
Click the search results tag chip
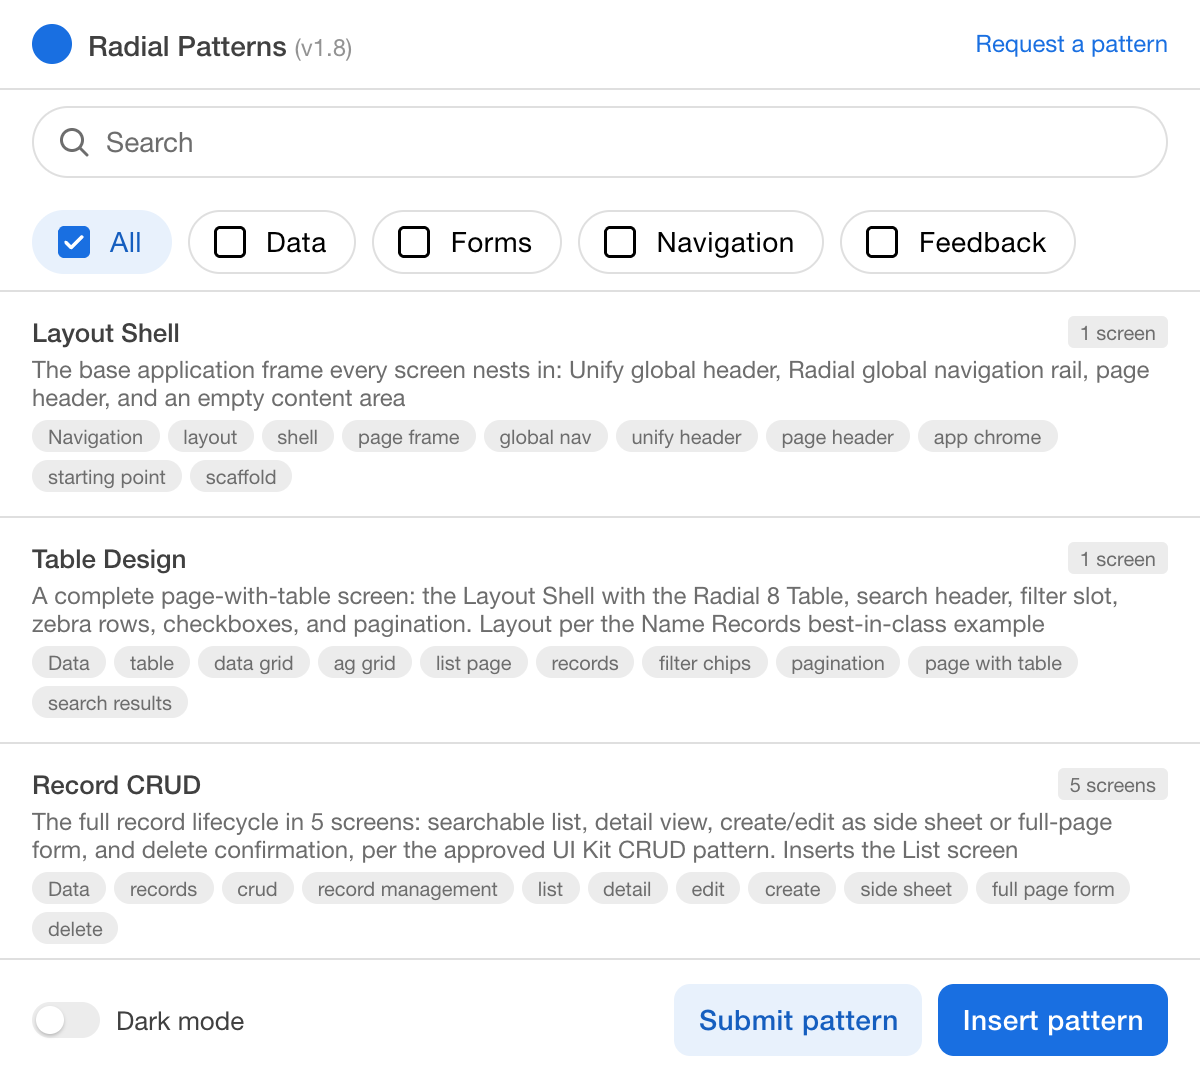[110, 703]
